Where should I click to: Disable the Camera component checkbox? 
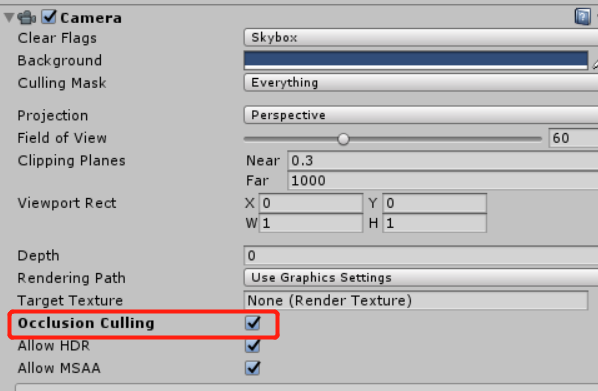pos(49,17)
